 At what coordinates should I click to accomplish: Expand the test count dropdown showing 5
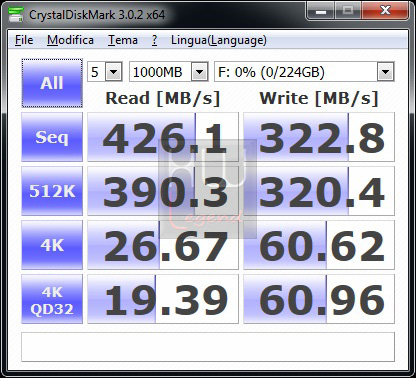tap(113, 72)
